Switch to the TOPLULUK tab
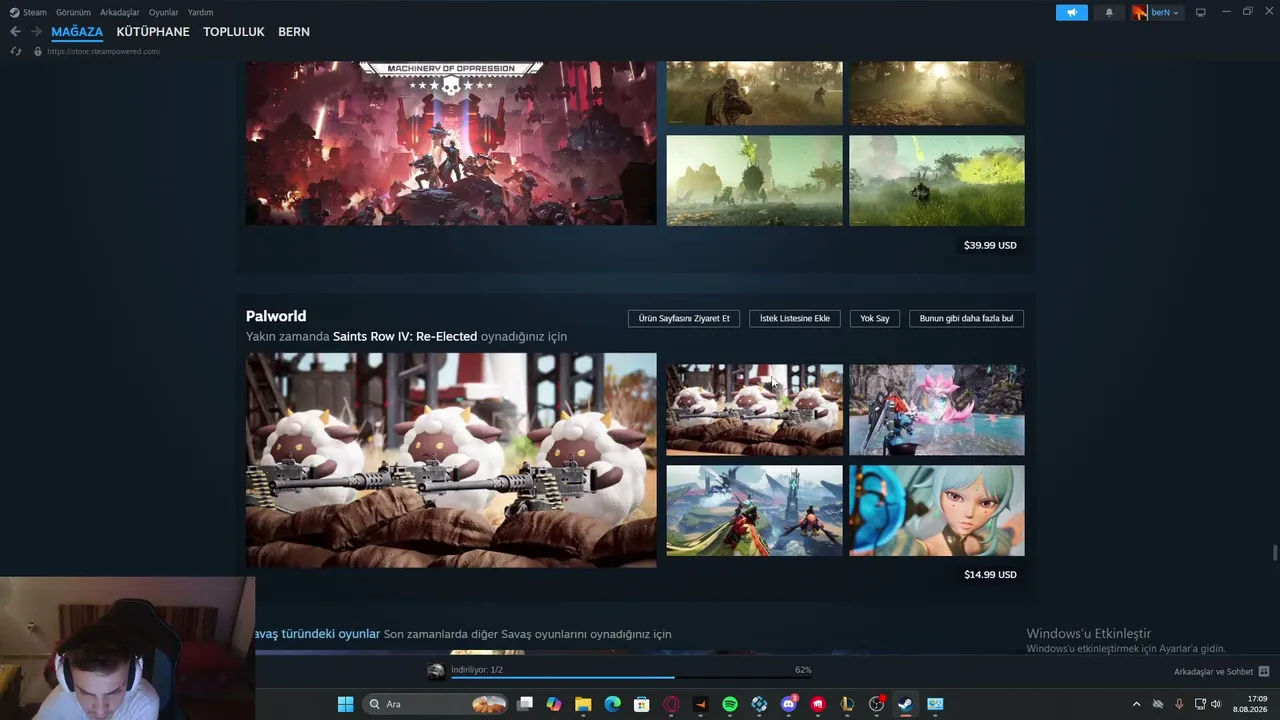The height and width of the screenshot is (720, 1280). 234,32
